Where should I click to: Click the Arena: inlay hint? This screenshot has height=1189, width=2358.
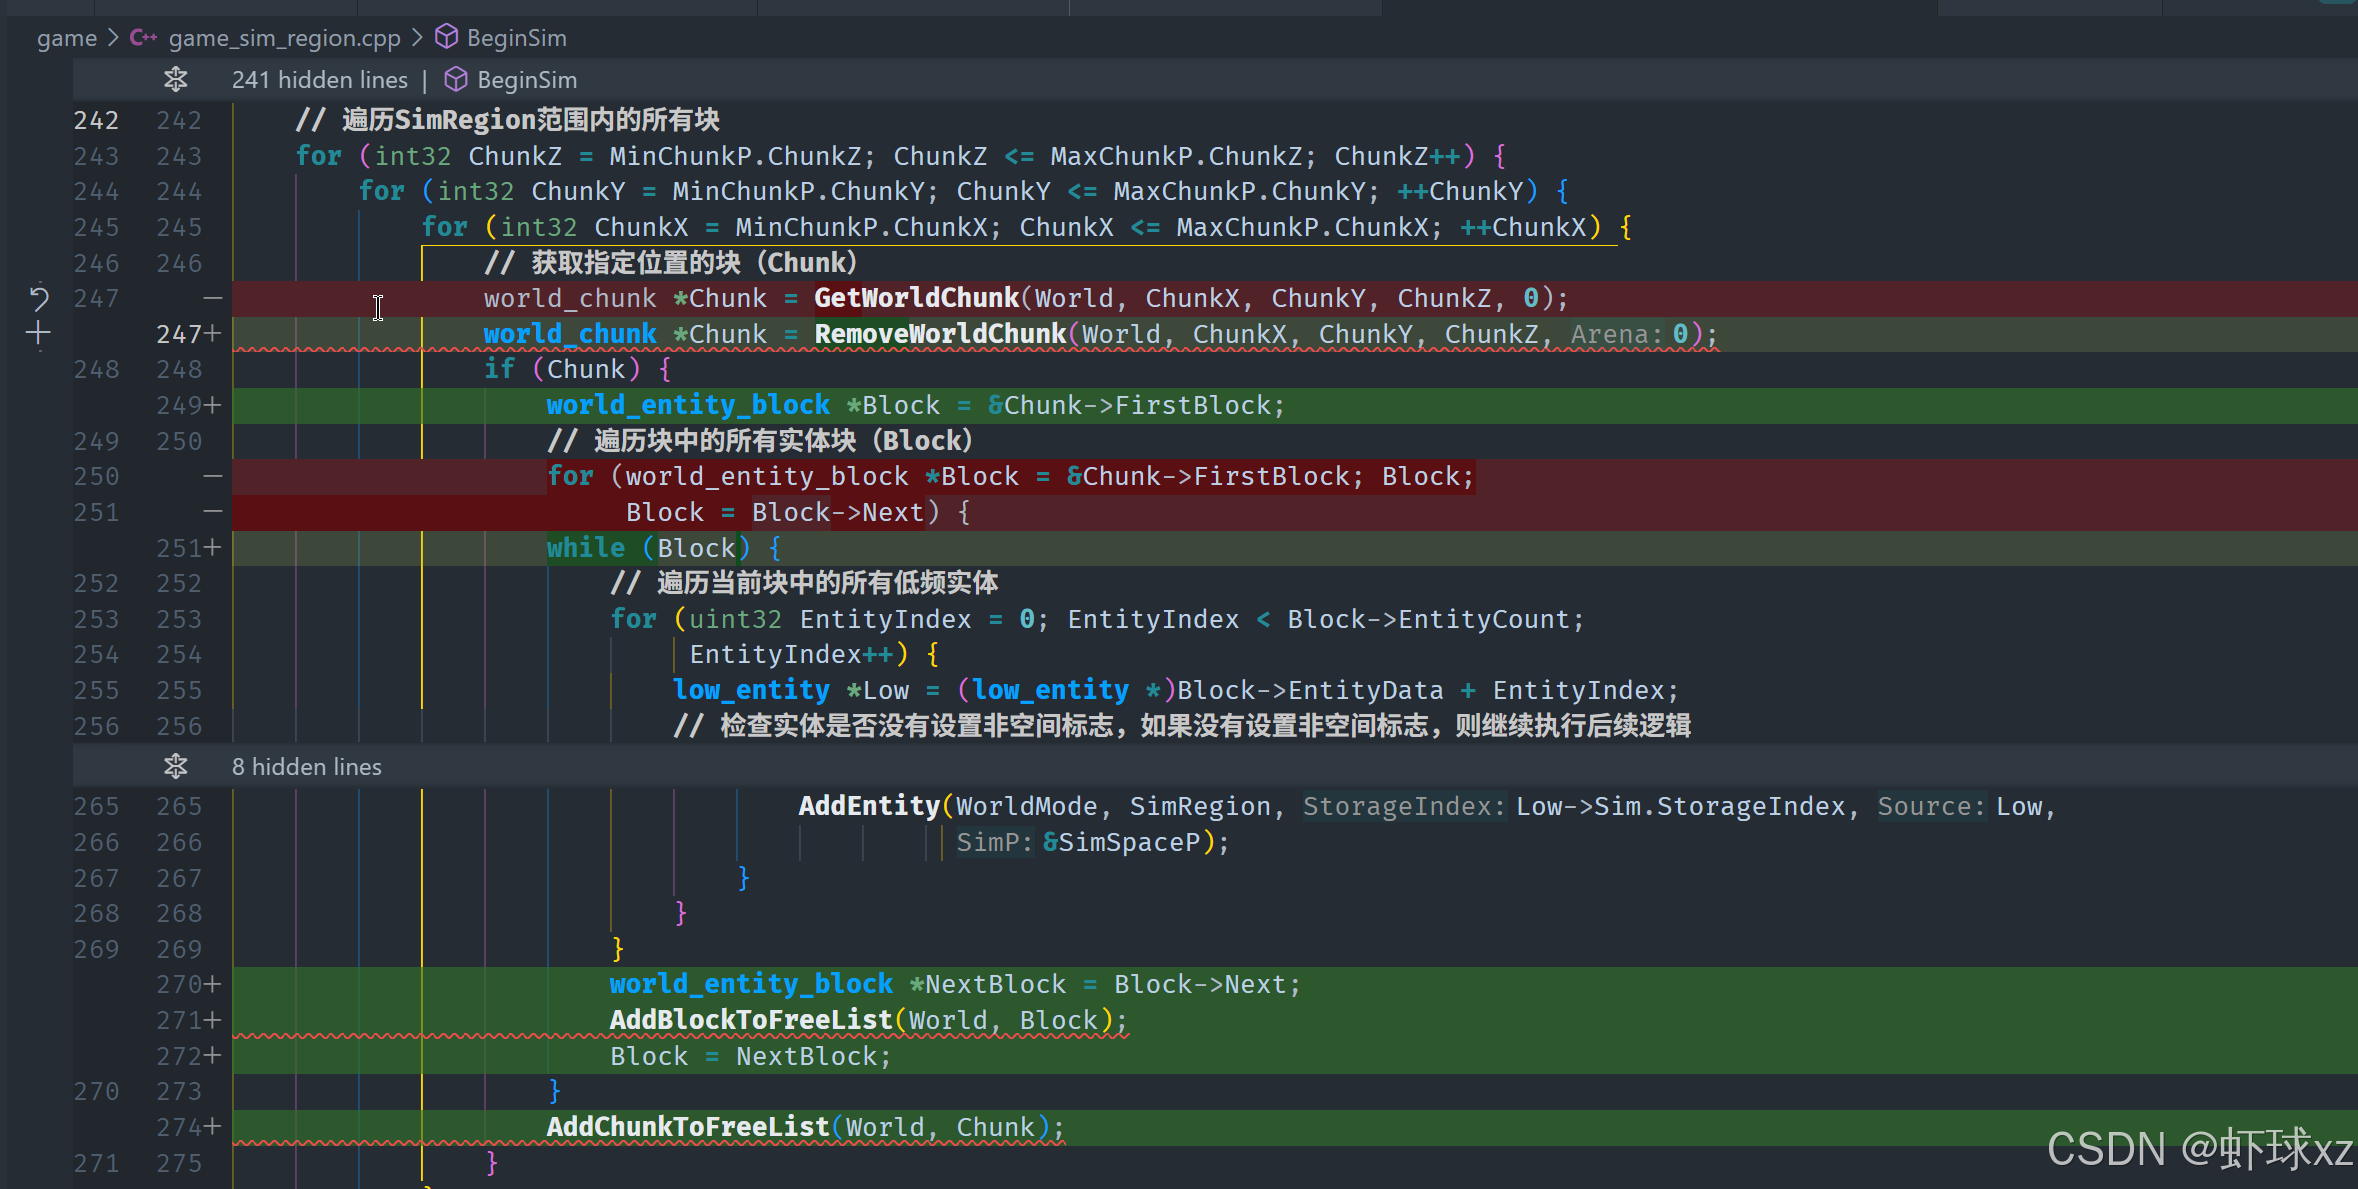(x=1616, y=334)
